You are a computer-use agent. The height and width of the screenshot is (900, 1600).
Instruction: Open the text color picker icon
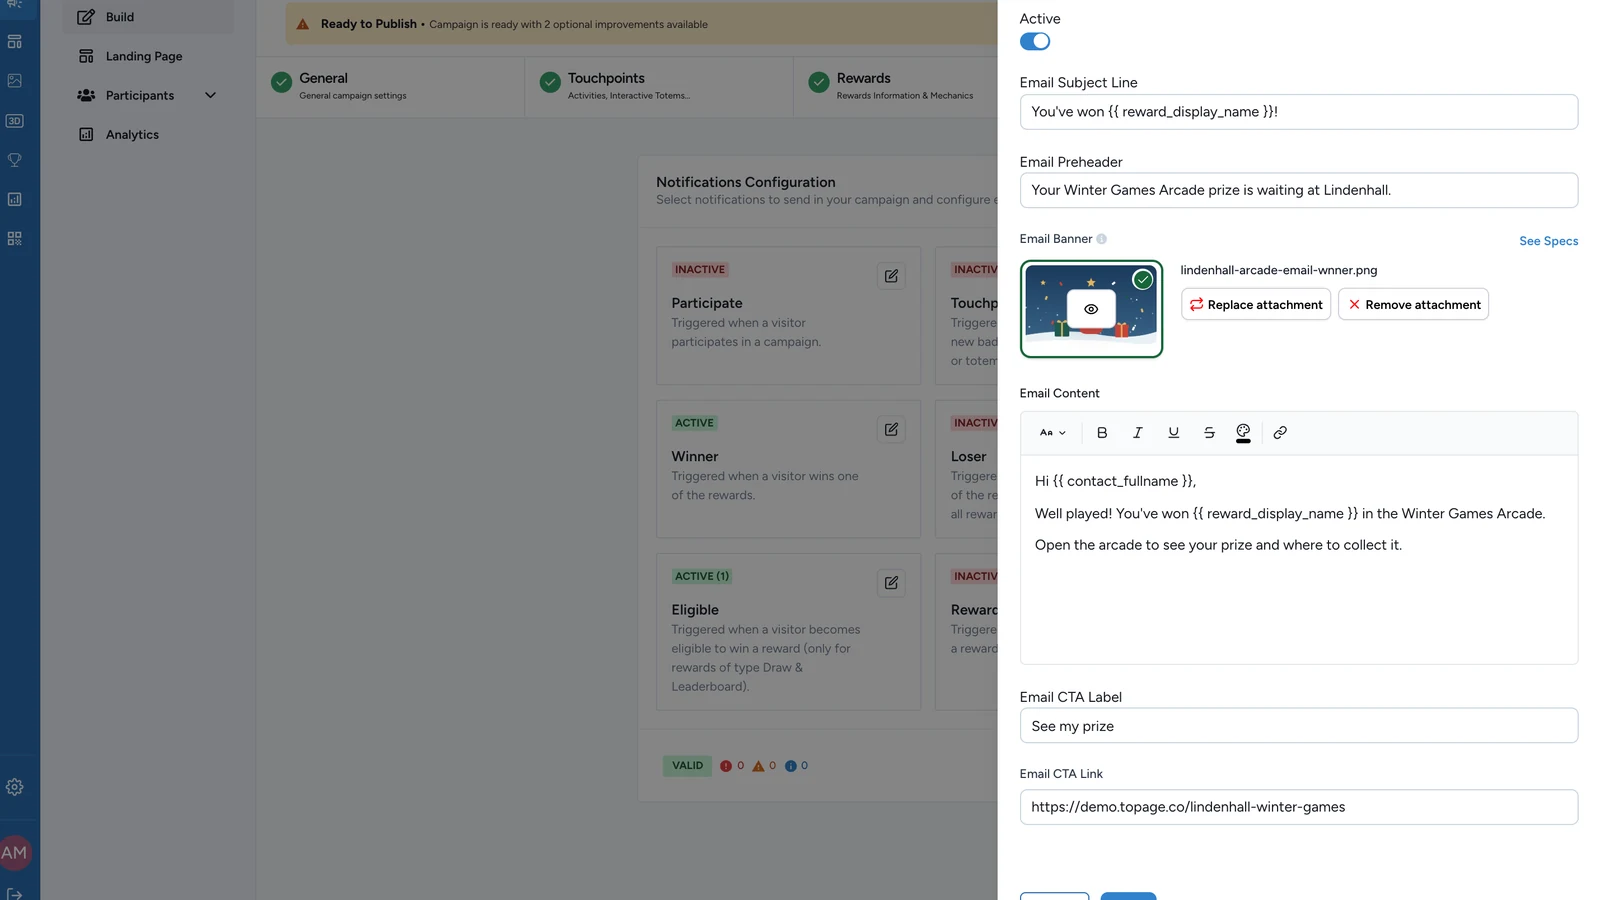pos(1243,433)
